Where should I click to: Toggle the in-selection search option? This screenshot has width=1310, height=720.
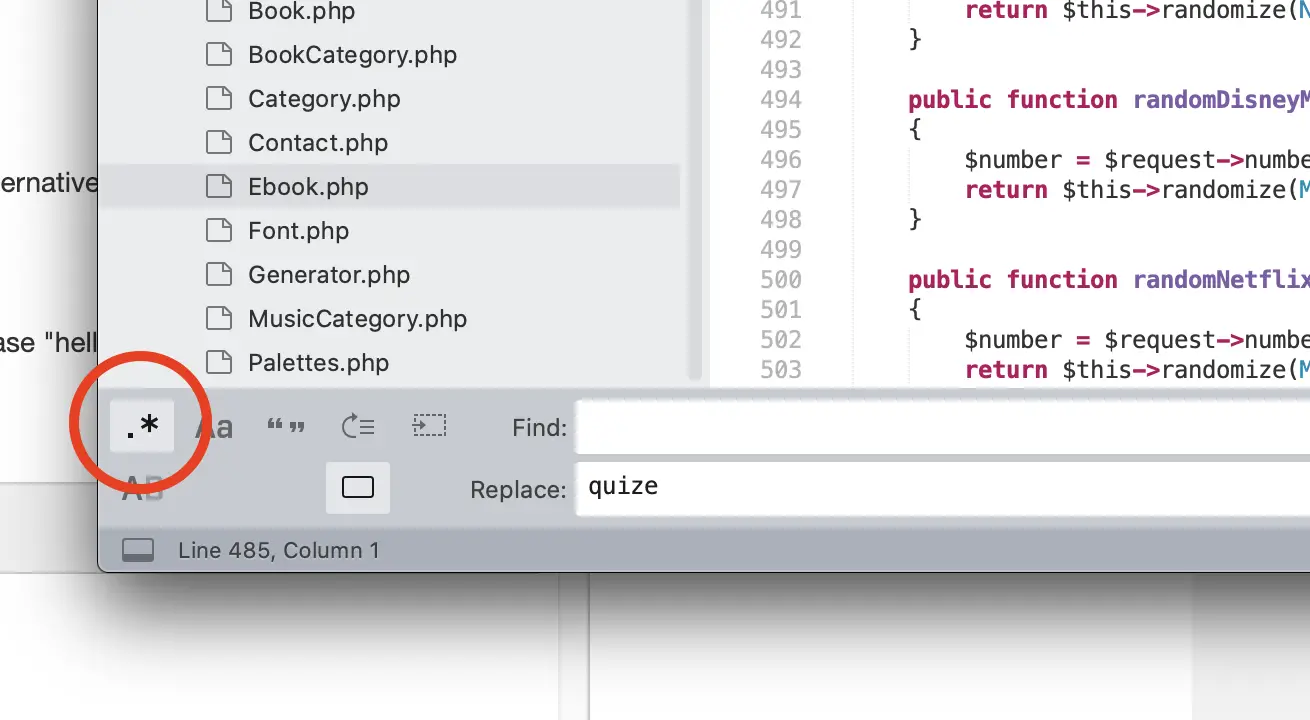point(430,427)
